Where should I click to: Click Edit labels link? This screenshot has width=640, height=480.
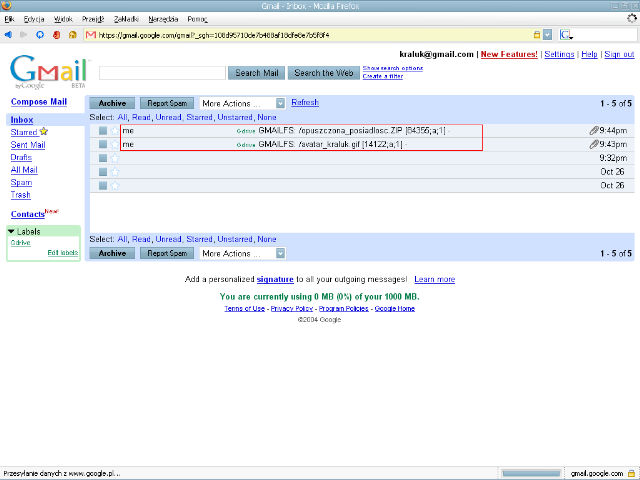[62, 253]
